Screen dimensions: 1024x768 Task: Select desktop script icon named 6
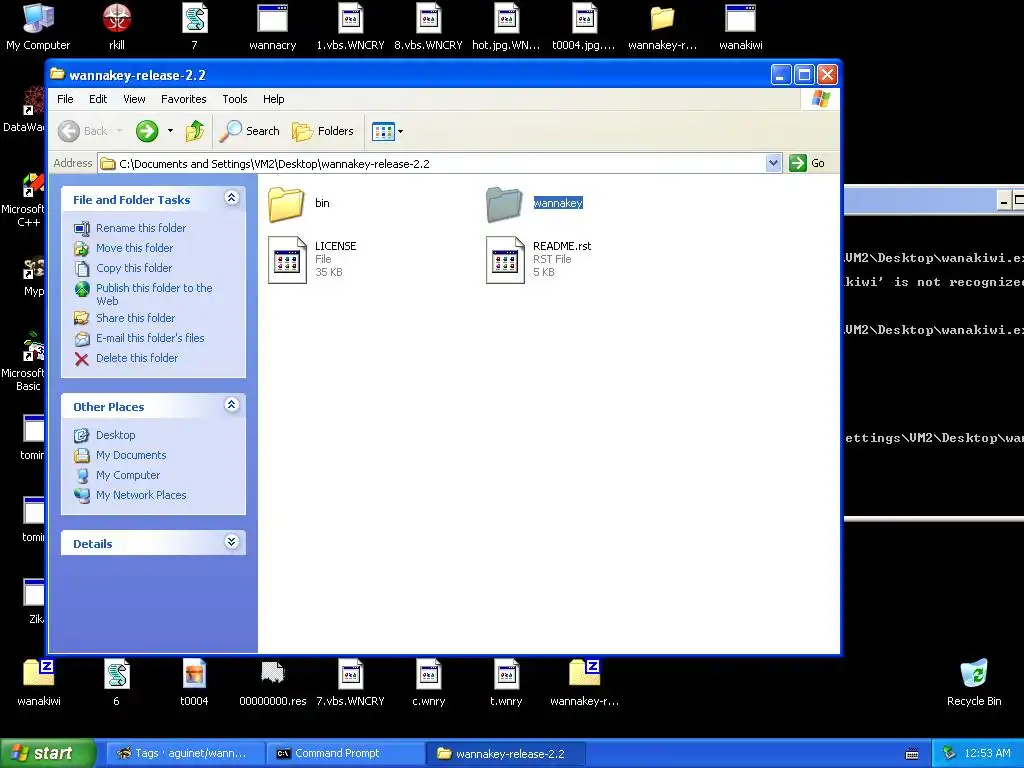(x=116, y=683)
